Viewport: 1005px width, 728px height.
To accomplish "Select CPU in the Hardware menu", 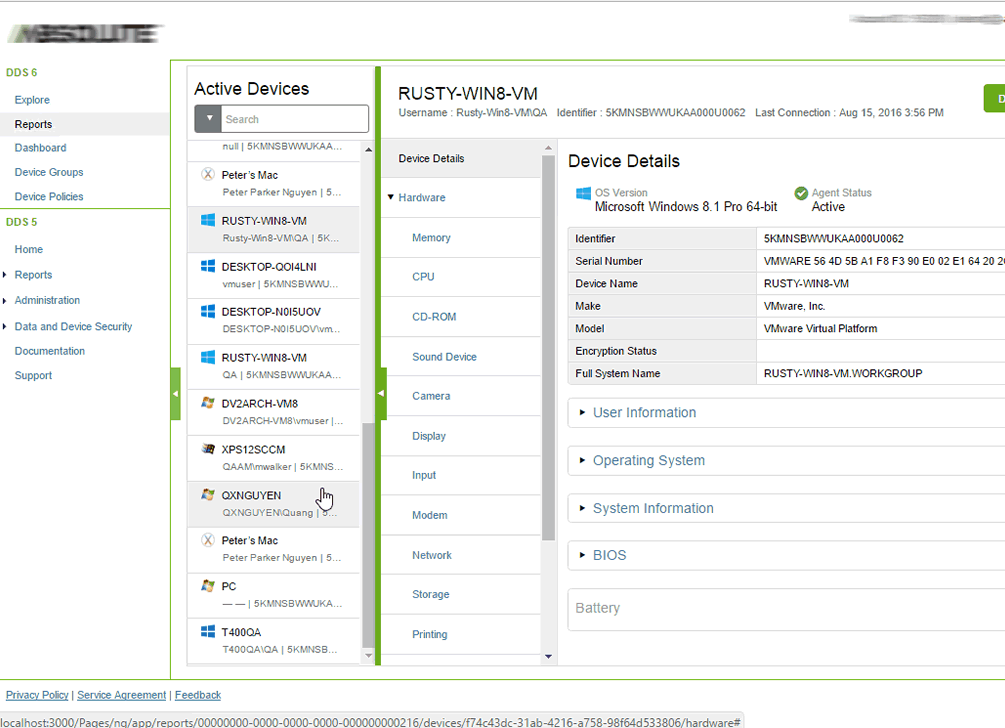I will [x=423, y=276].
